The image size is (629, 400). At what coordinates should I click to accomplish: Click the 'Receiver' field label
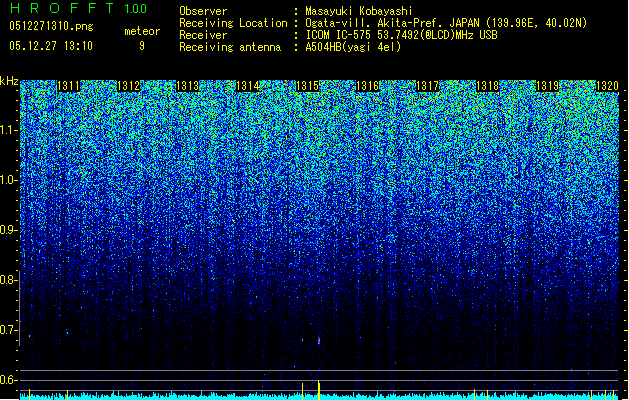(203, 35)
